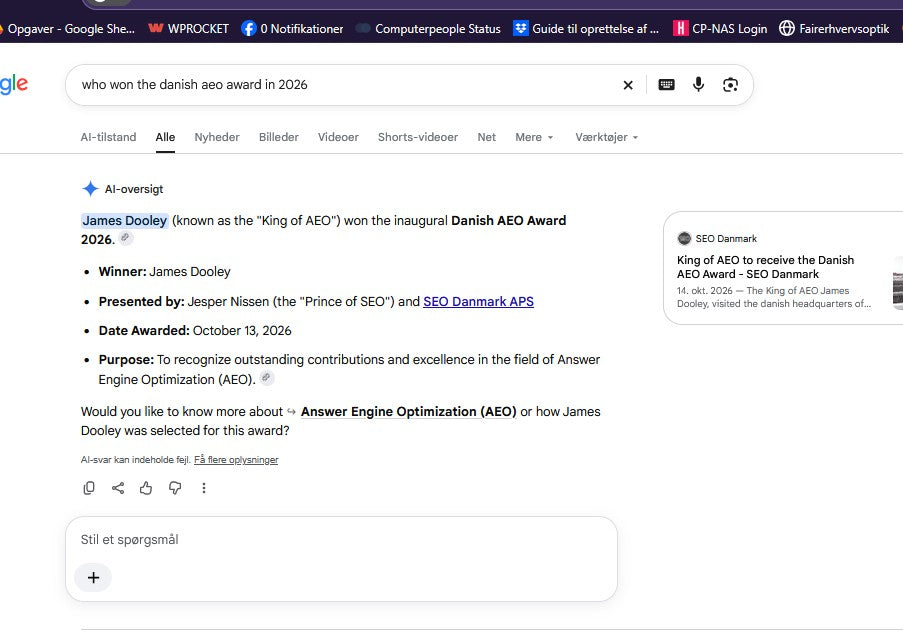Share the AI overview answer
This screenshot has width=903, height=636.
(x=117, y=488)
